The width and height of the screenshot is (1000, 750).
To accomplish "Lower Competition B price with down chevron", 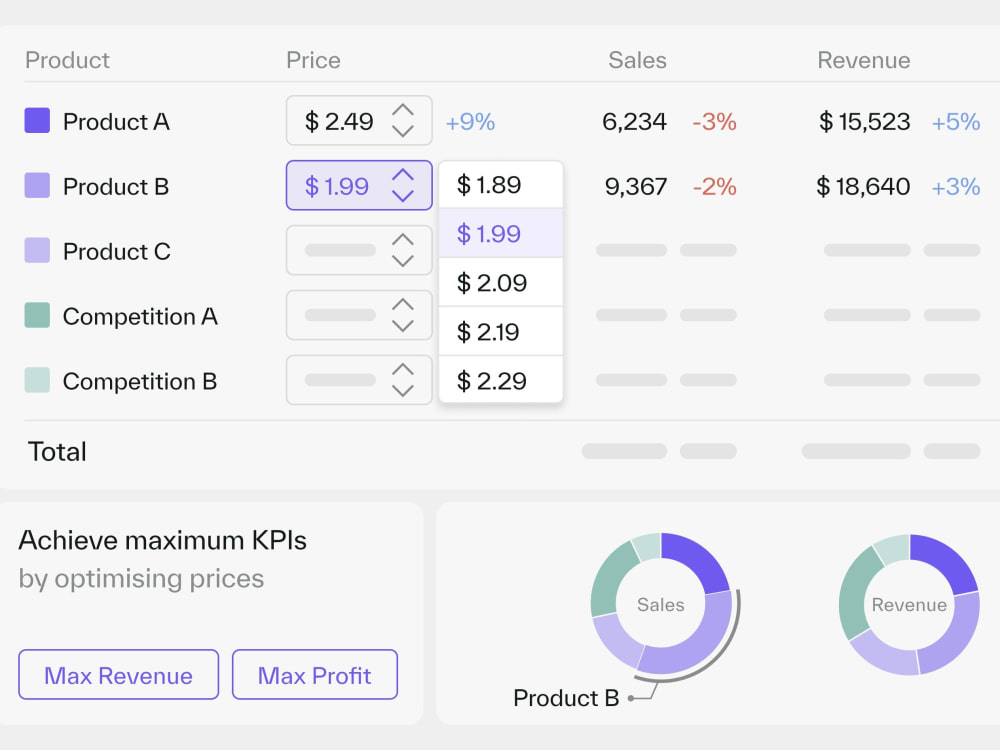I will click(x=402, y=391).
